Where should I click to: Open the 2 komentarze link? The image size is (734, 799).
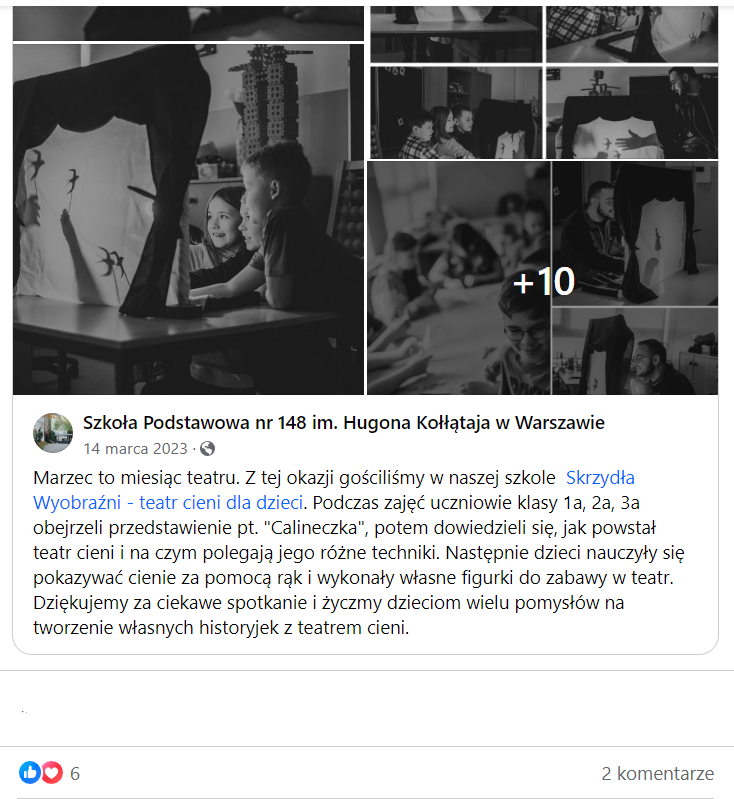click(x=658, y=774)
